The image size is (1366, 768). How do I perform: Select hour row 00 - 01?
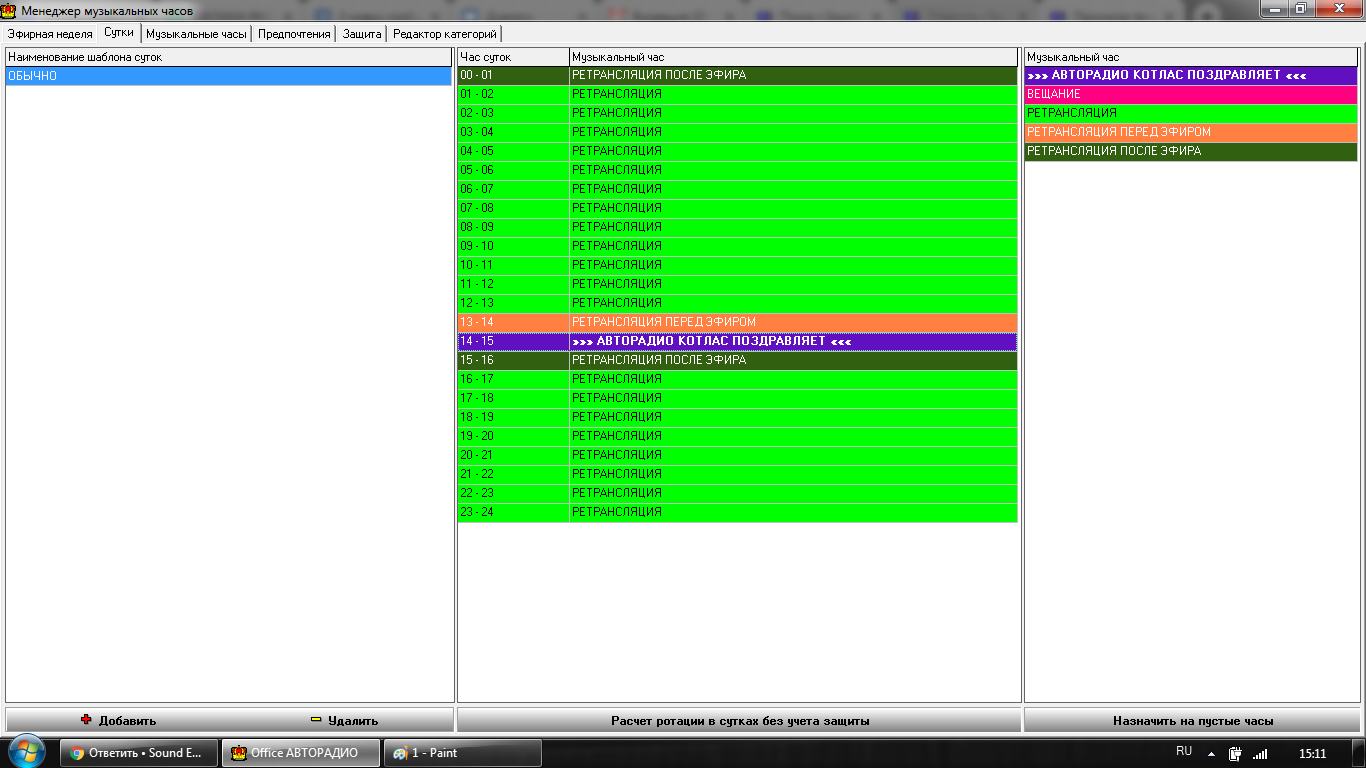tap(737, 76)
